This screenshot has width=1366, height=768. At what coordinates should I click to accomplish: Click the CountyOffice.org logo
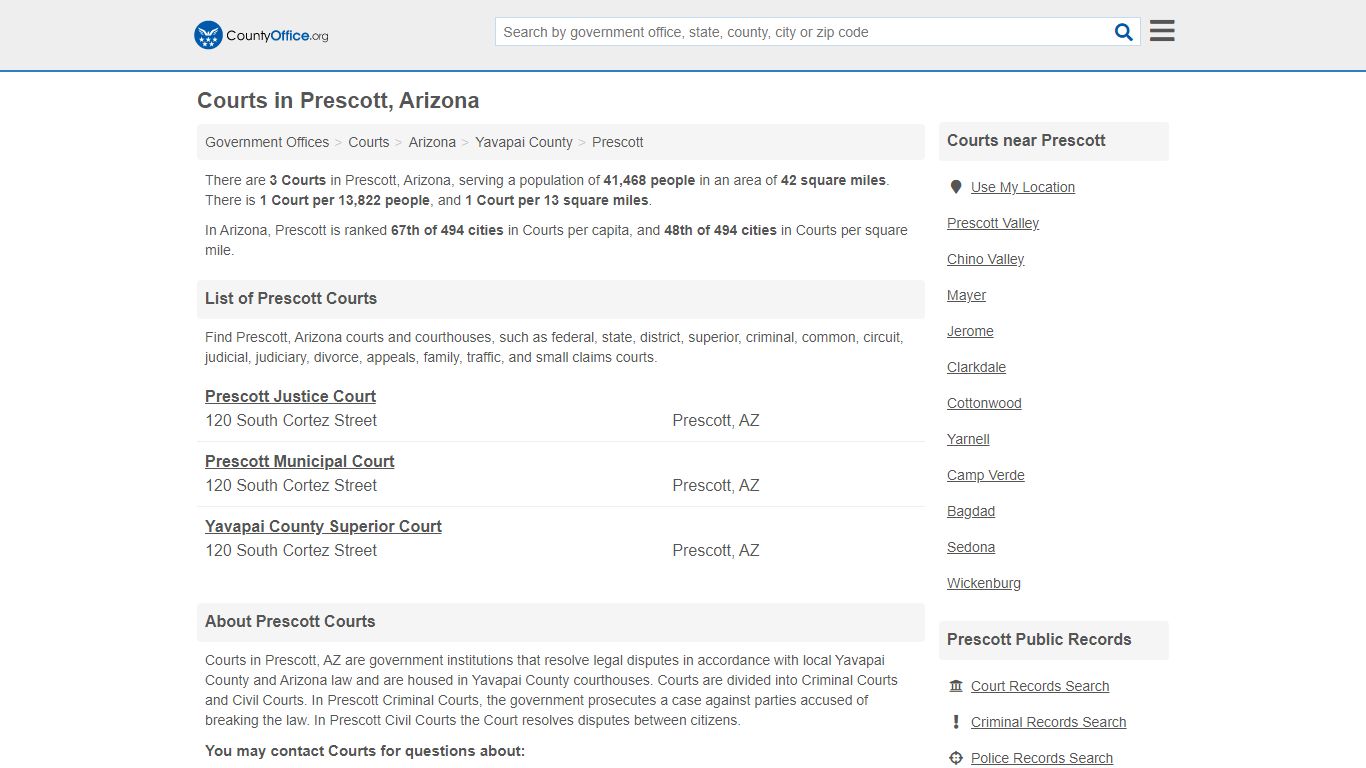tap(259, 34)
